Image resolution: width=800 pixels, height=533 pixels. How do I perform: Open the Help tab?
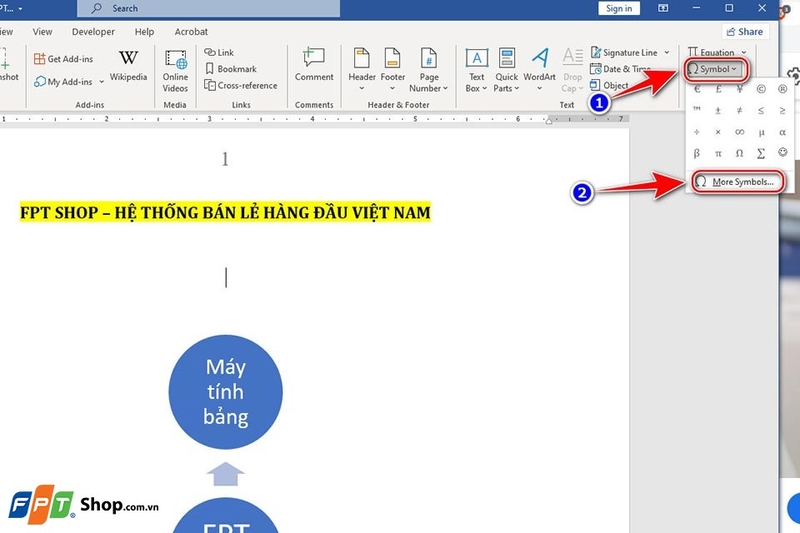click(x=144, y=32)
